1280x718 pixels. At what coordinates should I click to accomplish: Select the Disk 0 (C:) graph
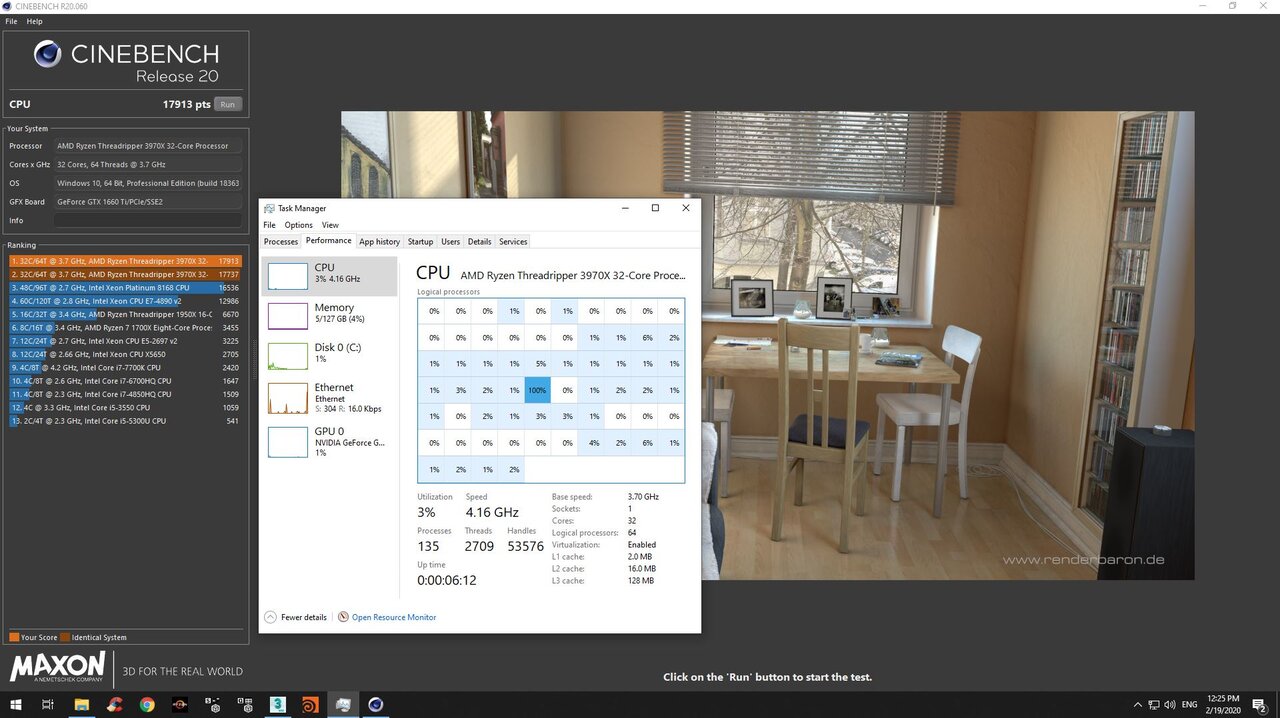click(329, 356)
